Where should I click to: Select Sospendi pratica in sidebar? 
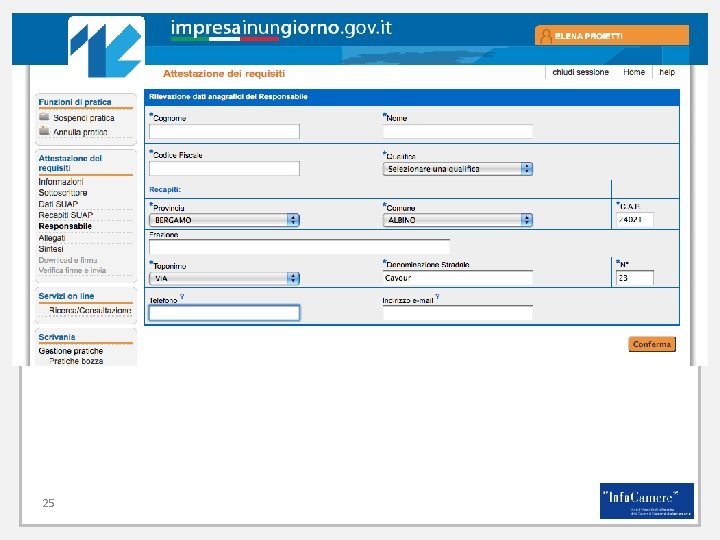click(x=84, y=118)
